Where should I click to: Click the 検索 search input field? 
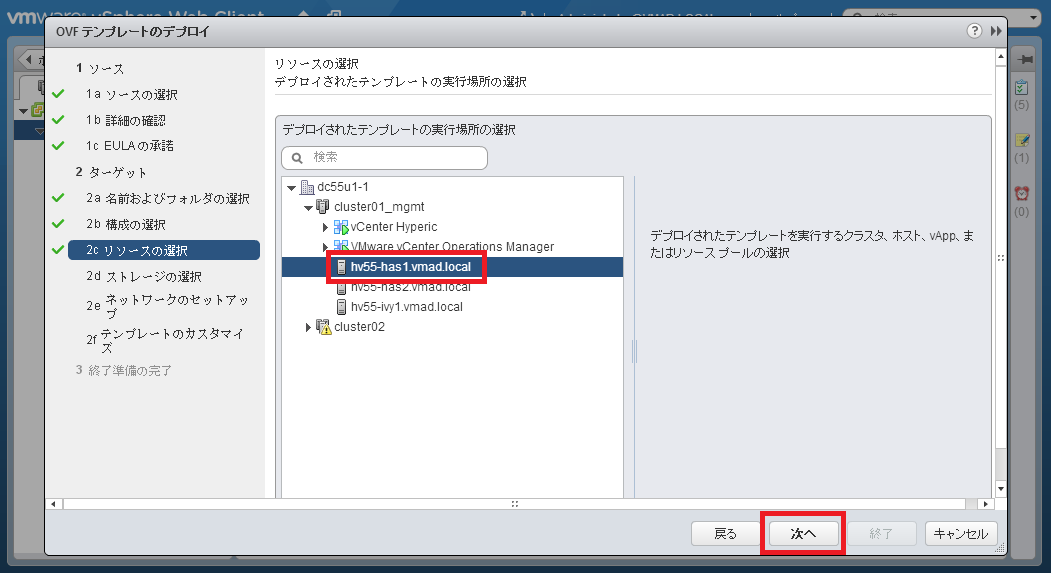(384, 157)
